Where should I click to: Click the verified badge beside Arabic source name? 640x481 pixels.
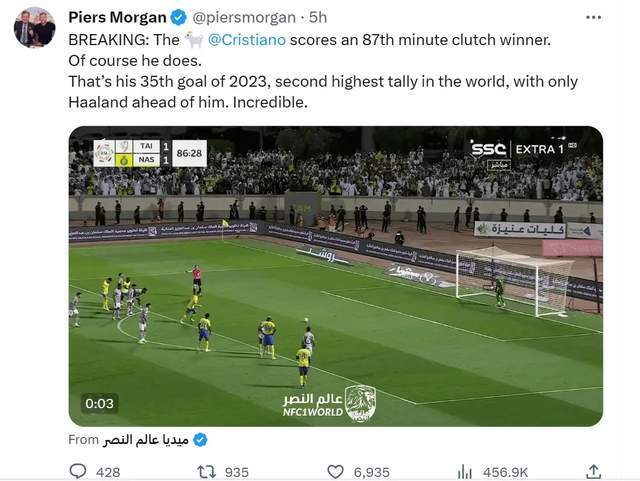200,440
